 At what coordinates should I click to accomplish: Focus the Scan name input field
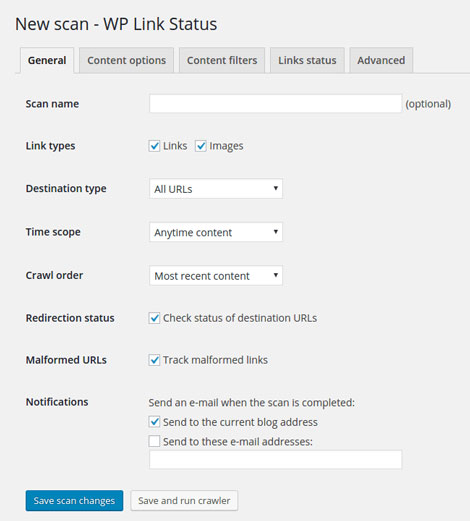point(275,104)
